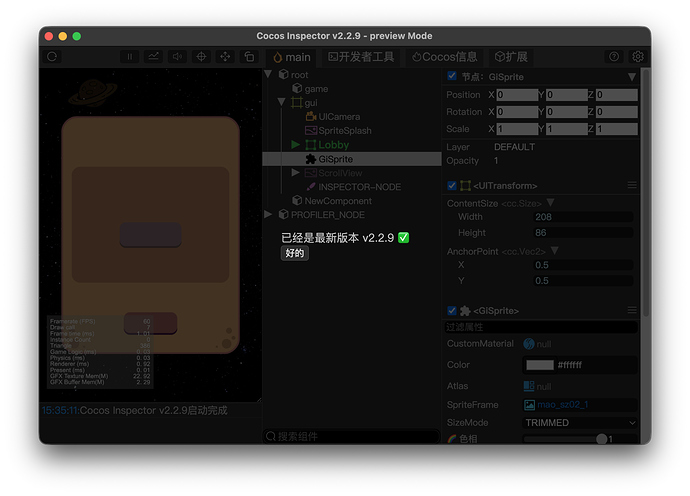This screenshot has width=690, height=496.
Task: Click the Atlas null asset icon
Action: tap(529, 386)
